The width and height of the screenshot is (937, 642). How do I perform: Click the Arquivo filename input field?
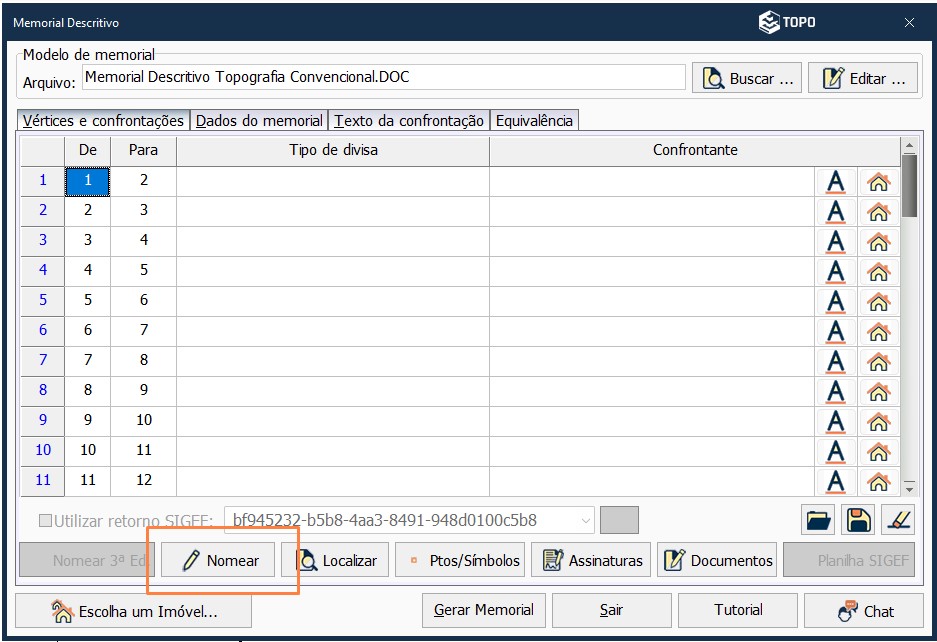click(x=381, y=77)
